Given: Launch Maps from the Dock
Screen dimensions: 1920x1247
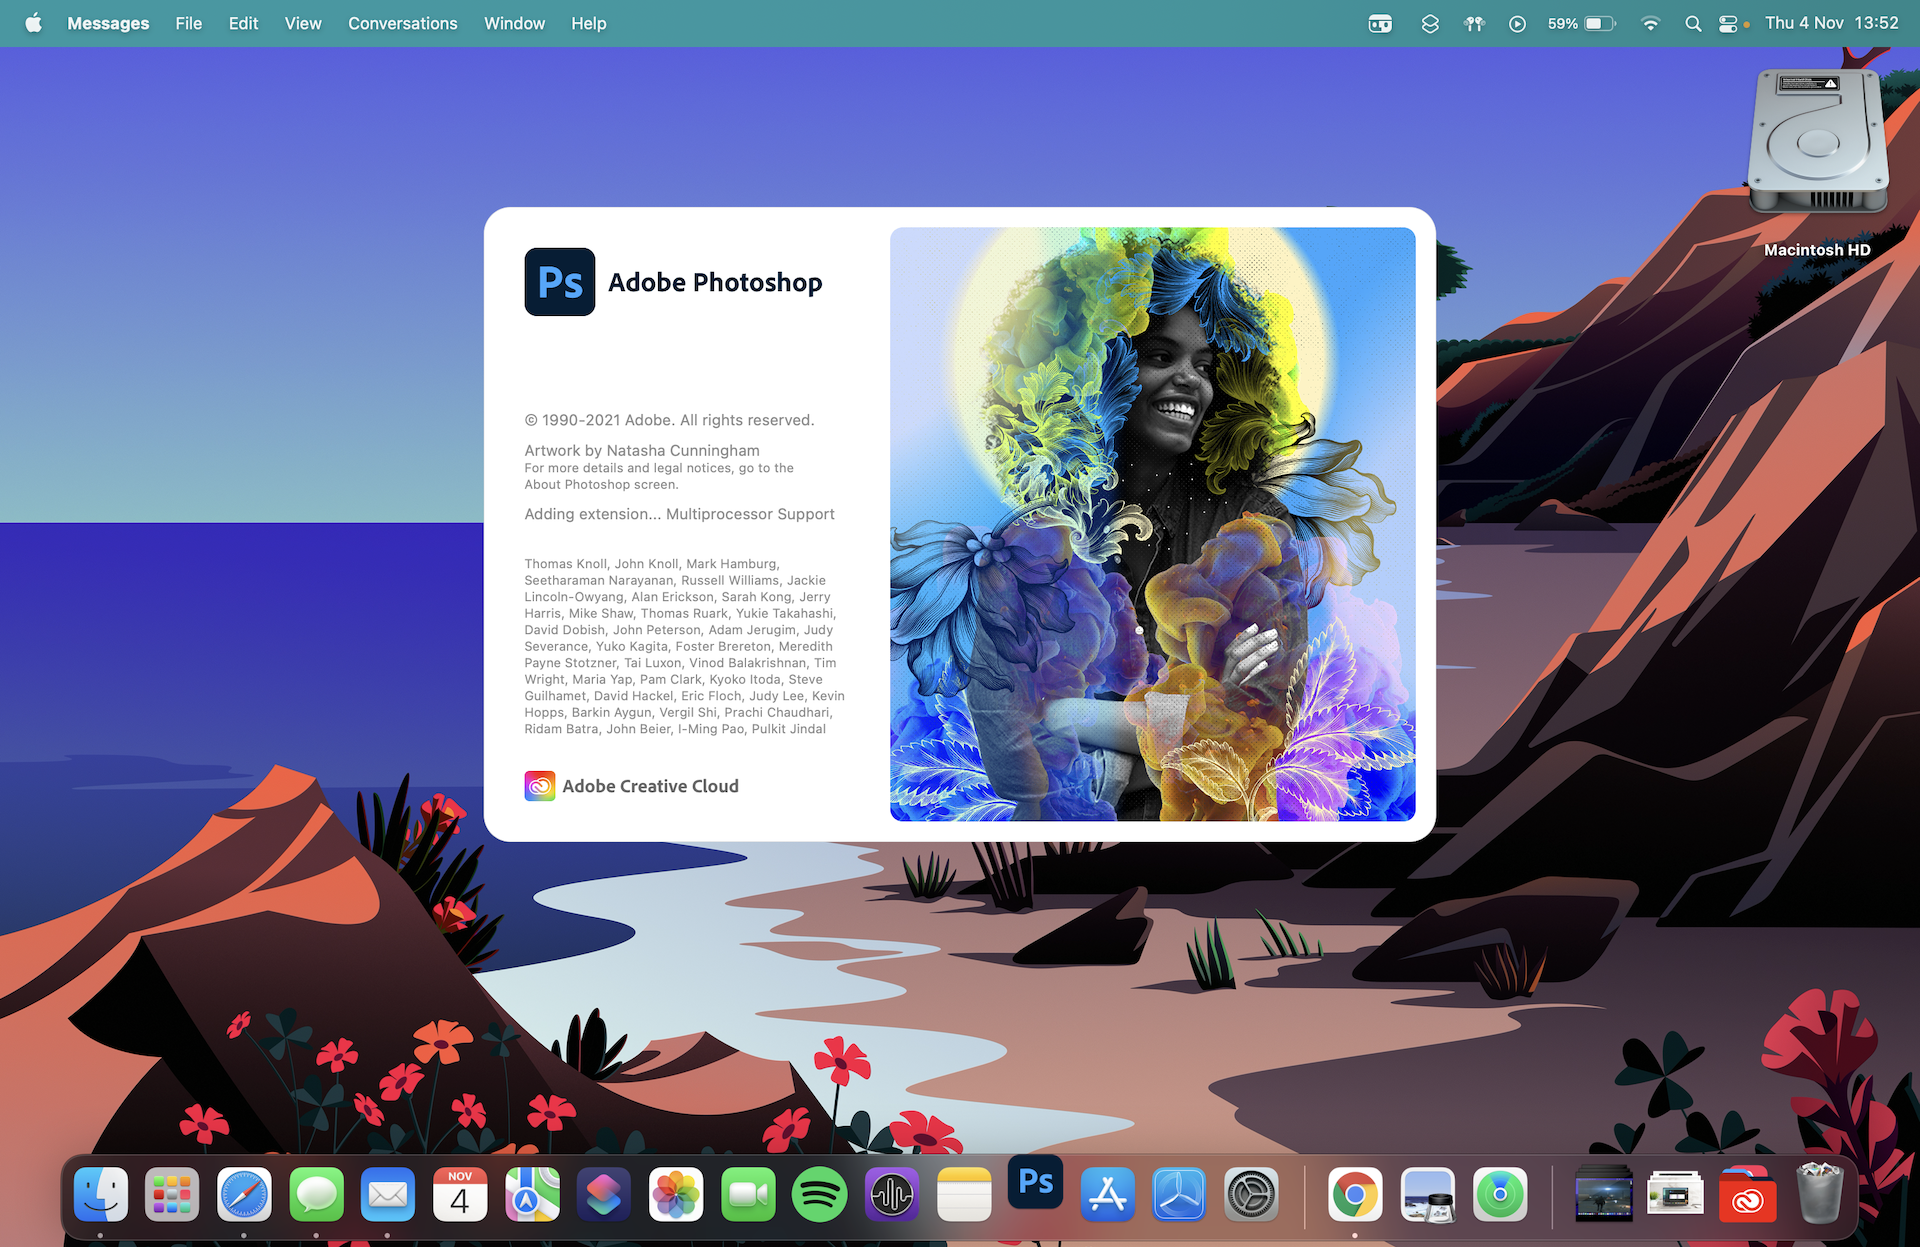Looking at the screenshot, I should point(532,1194).
